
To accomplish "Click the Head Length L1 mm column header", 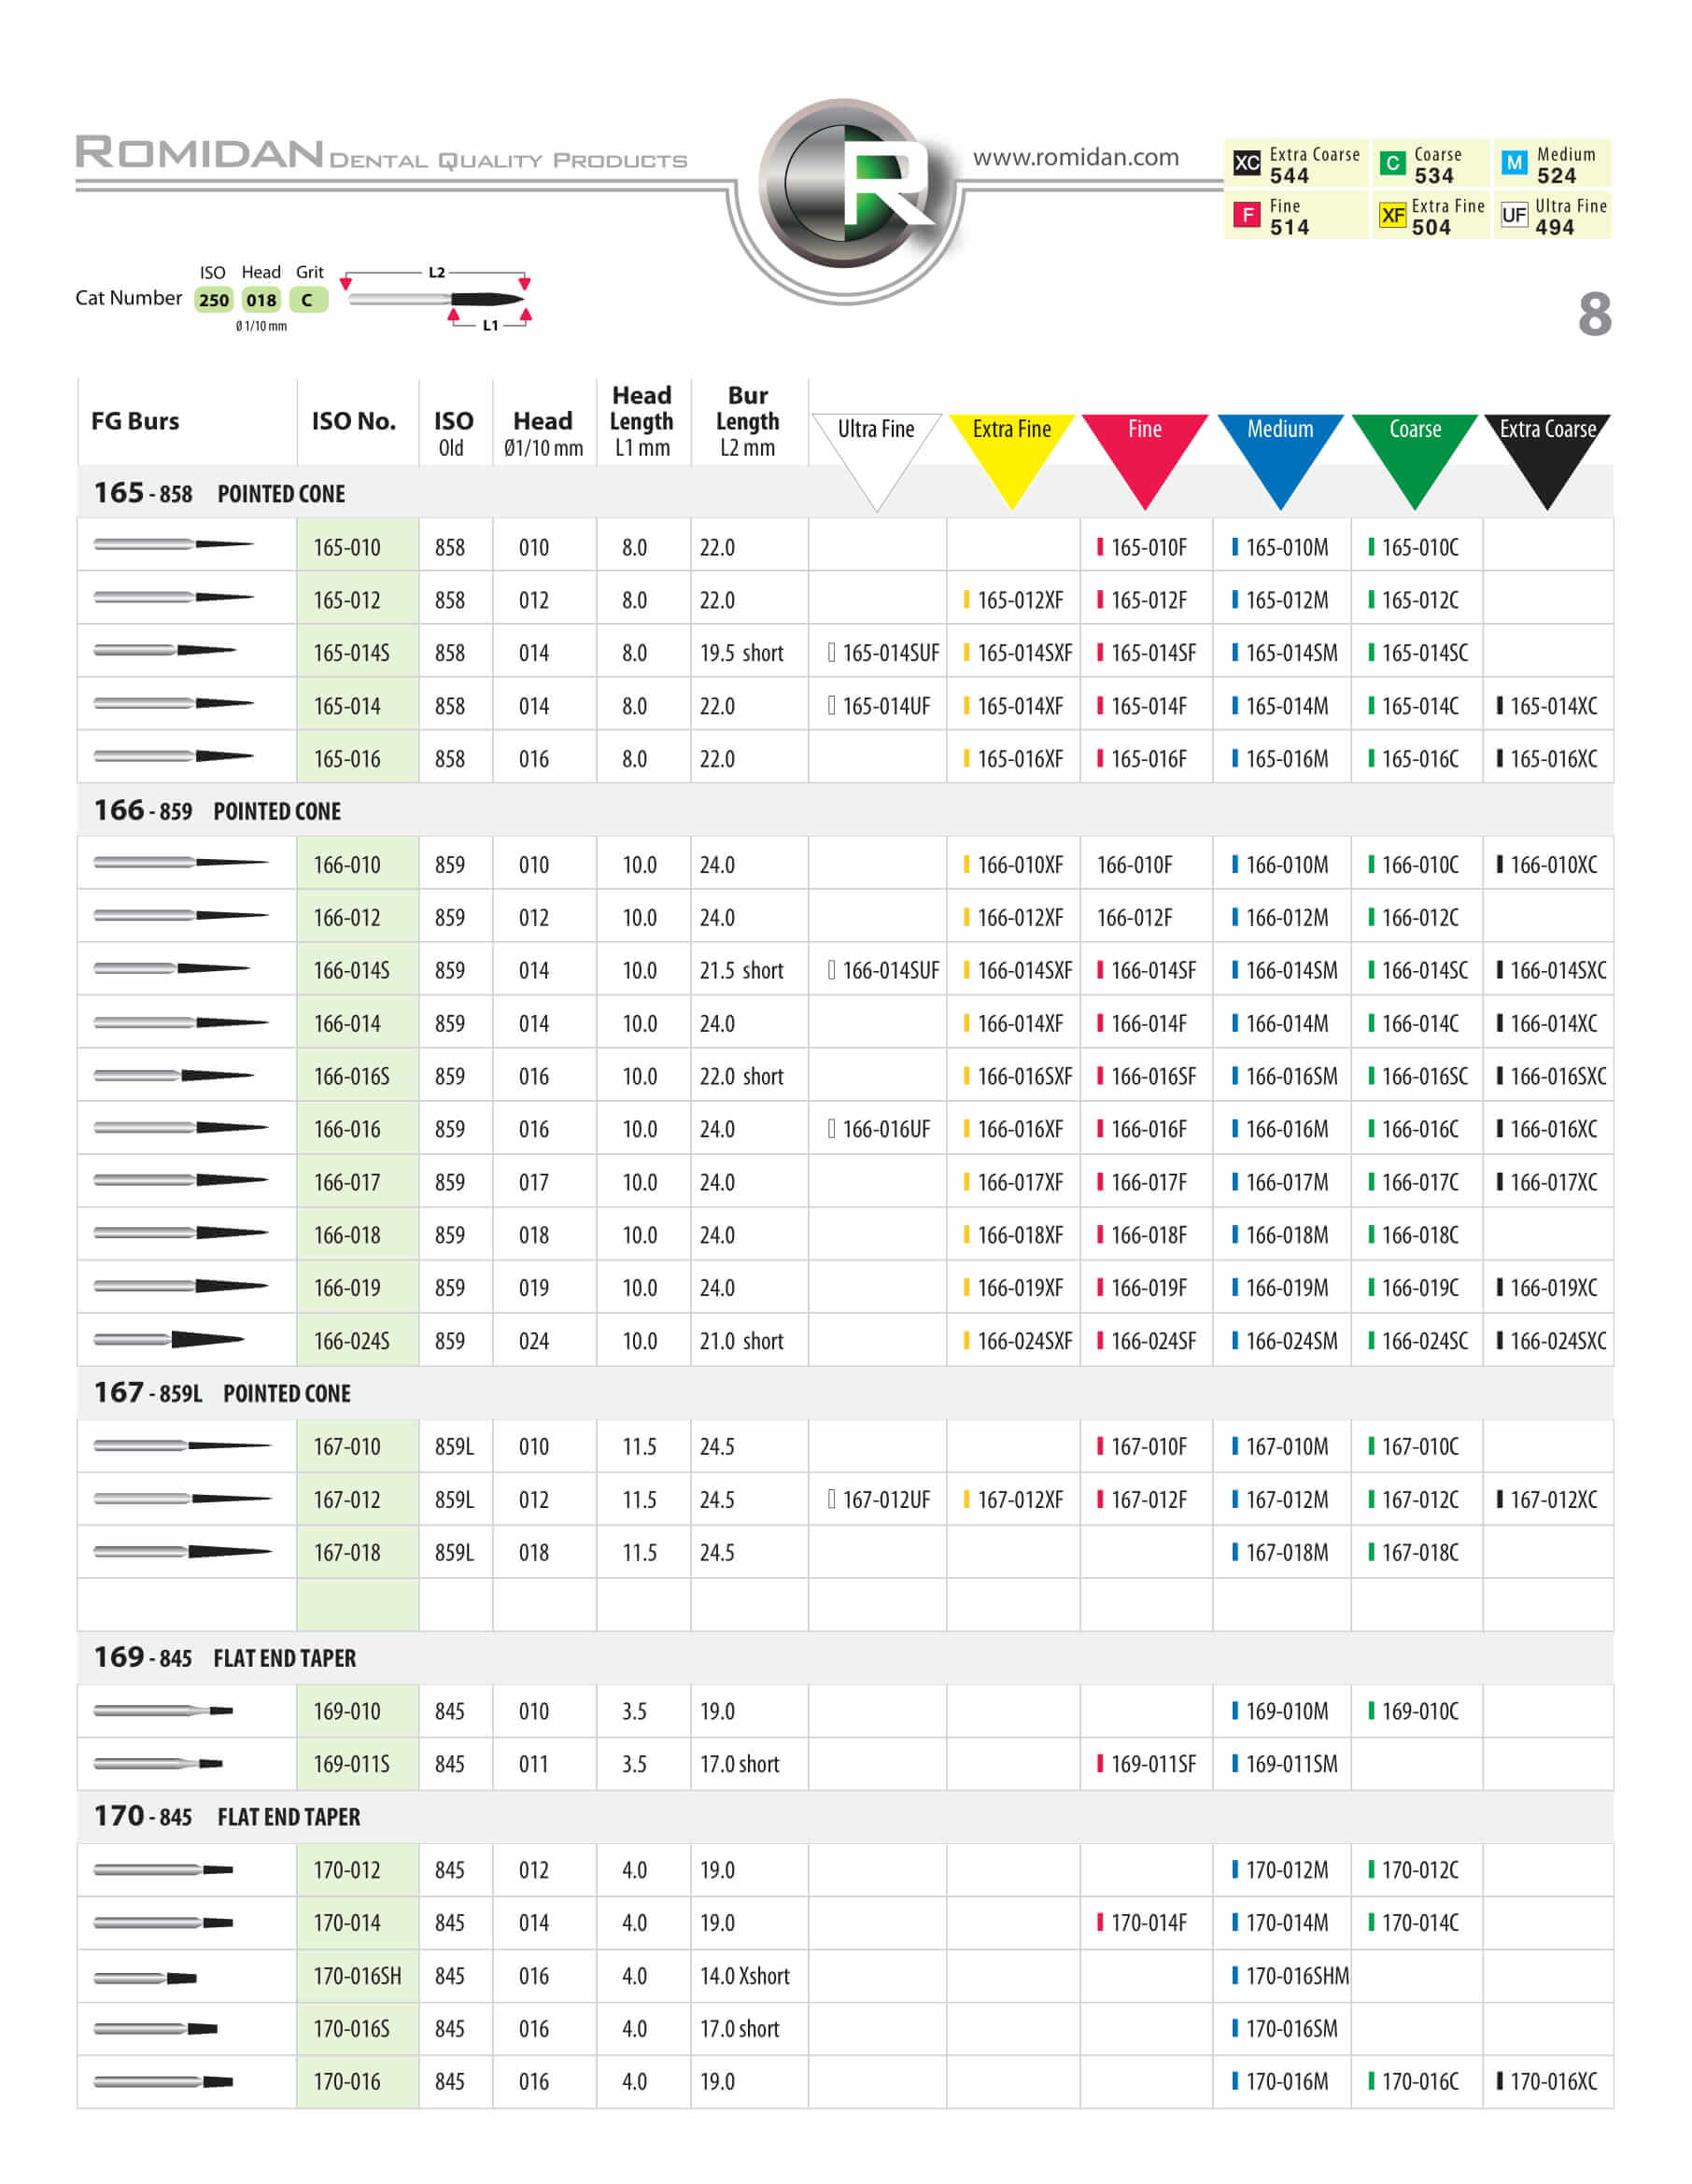I will click(x=642, y=421).
